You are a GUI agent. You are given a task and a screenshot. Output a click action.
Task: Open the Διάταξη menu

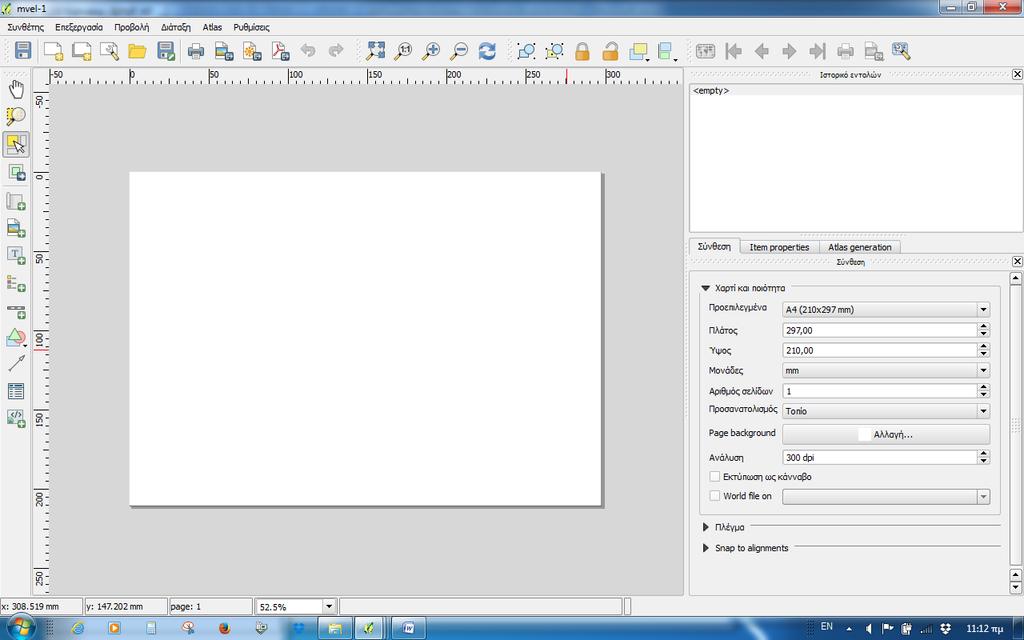pos(176,27)
